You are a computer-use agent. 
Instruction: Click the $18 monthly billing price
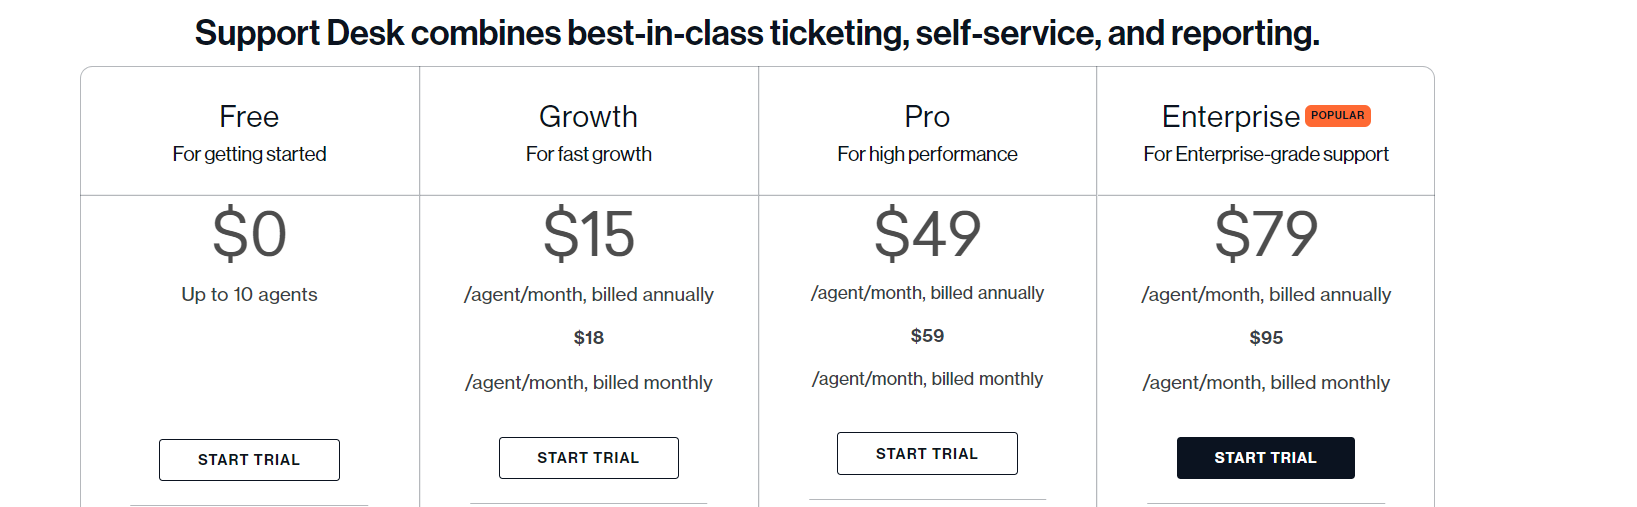pyautogui.click(x=588, y=338)
